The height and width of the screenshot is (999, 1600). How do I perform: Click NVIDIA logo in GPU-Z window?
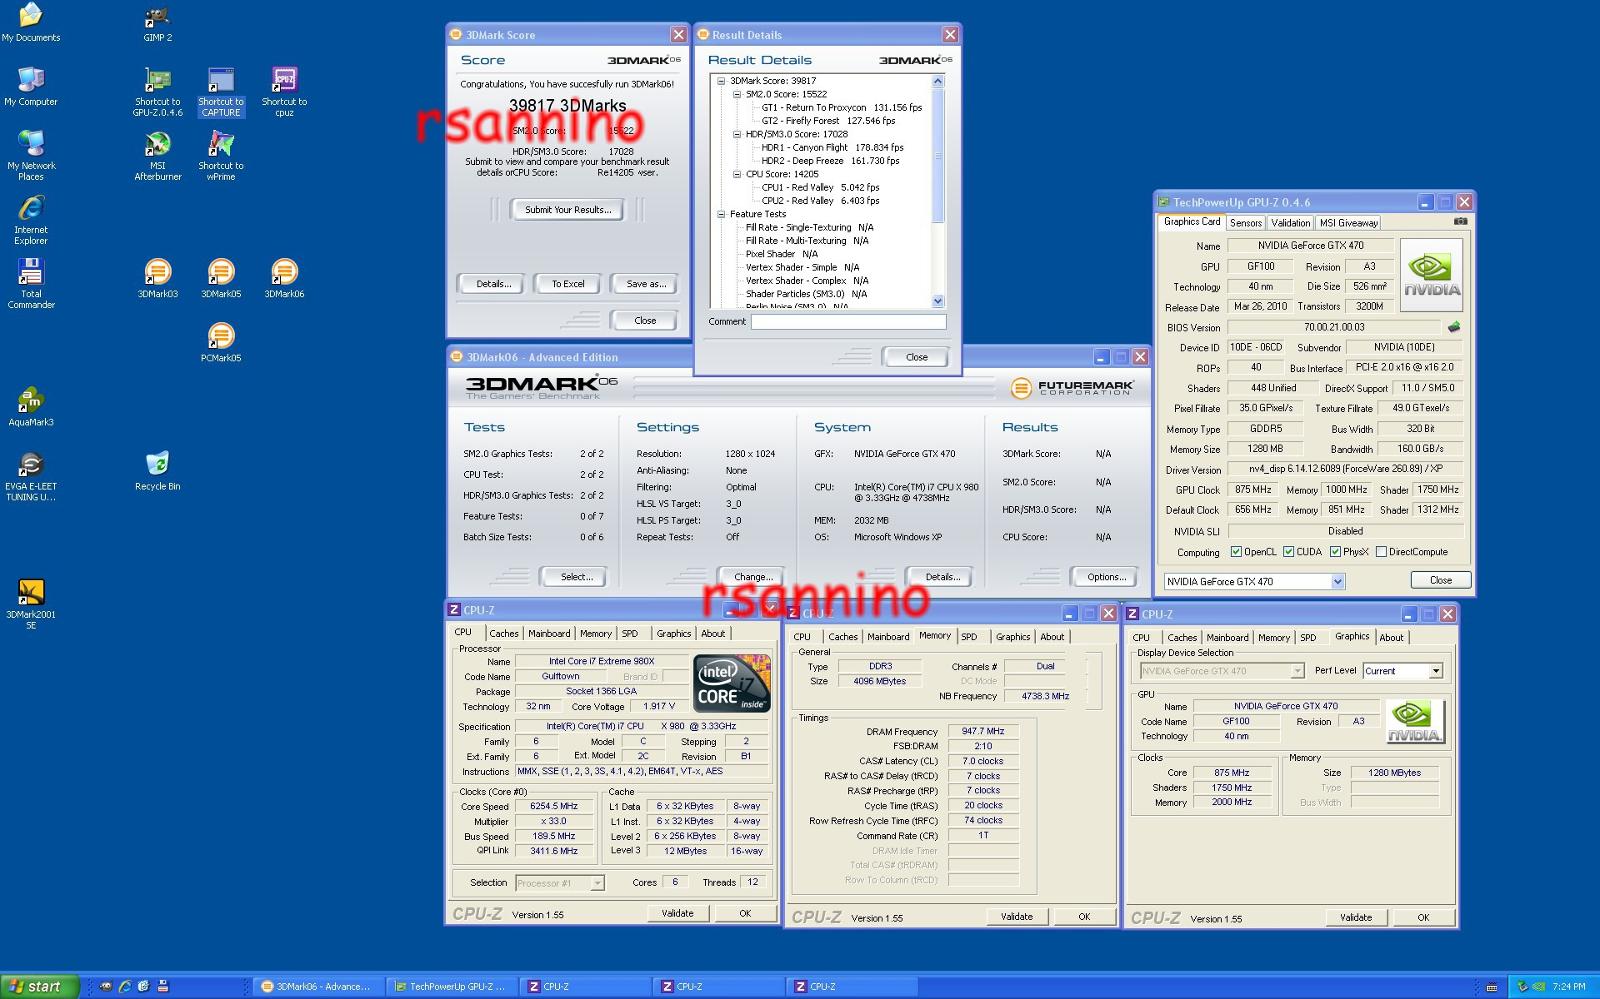coord(1431,275)
